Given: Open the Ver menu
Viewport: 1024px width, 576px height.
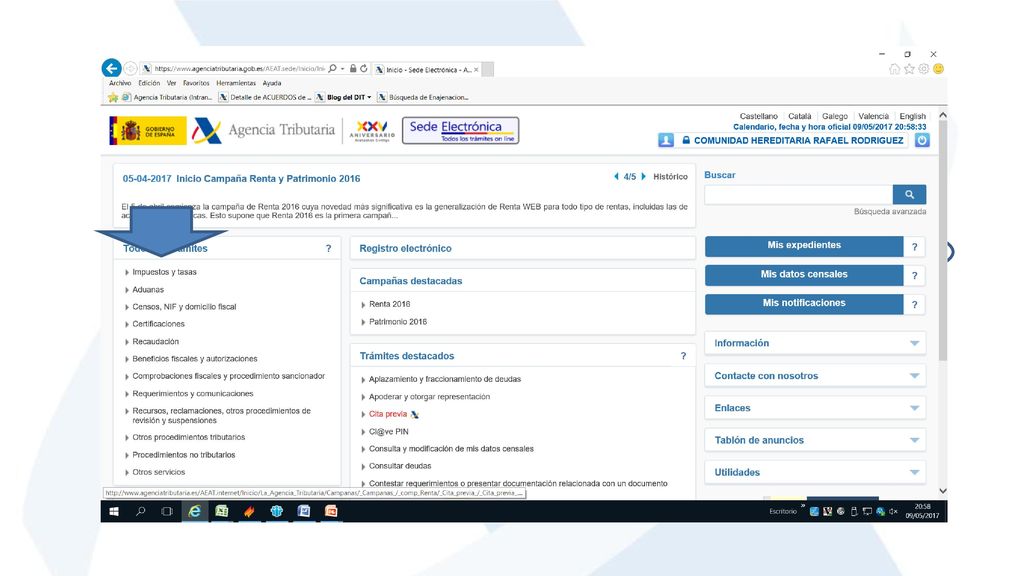Looking at the screenshot, I should click(171, 83).
